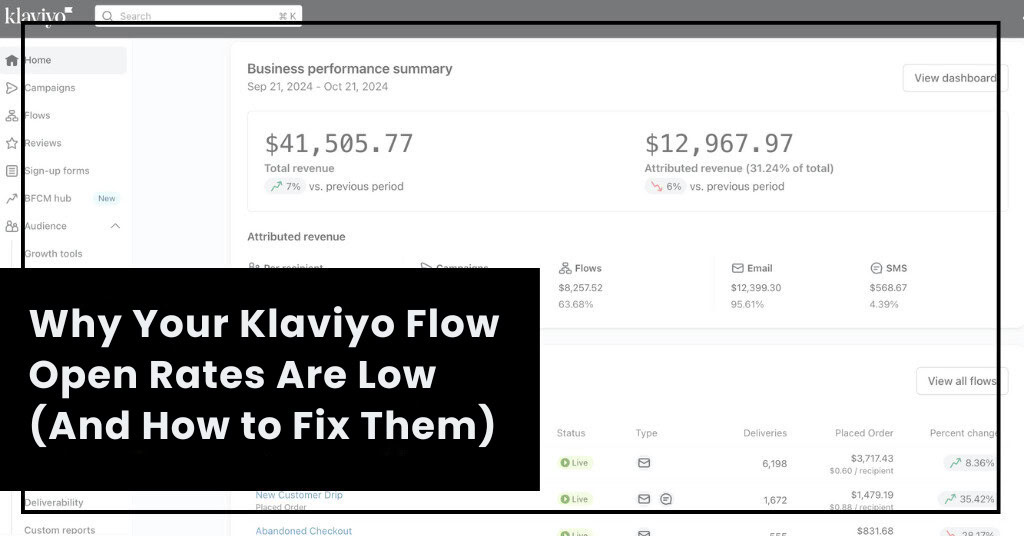Click the 1,672 deliveries value

pyautogui.click(x=775, y=500)
